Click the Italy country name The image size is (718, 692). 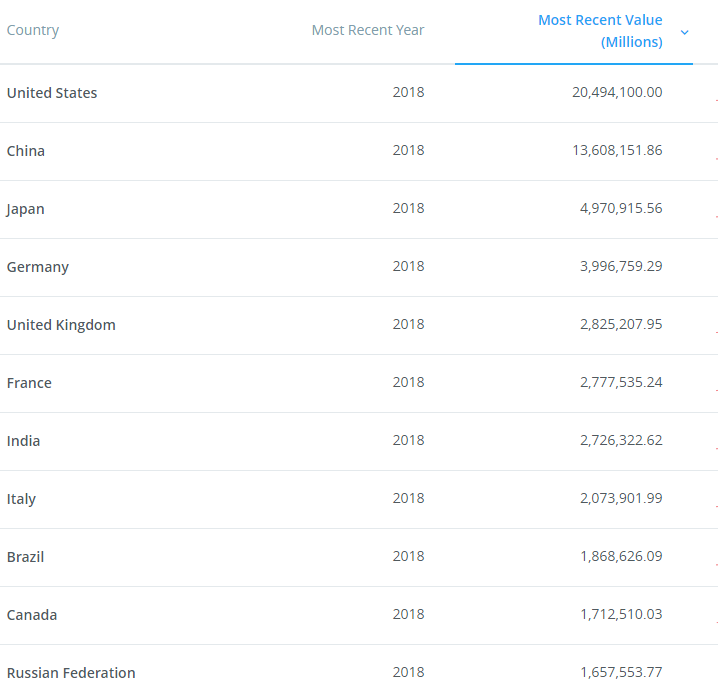[21, 499]
